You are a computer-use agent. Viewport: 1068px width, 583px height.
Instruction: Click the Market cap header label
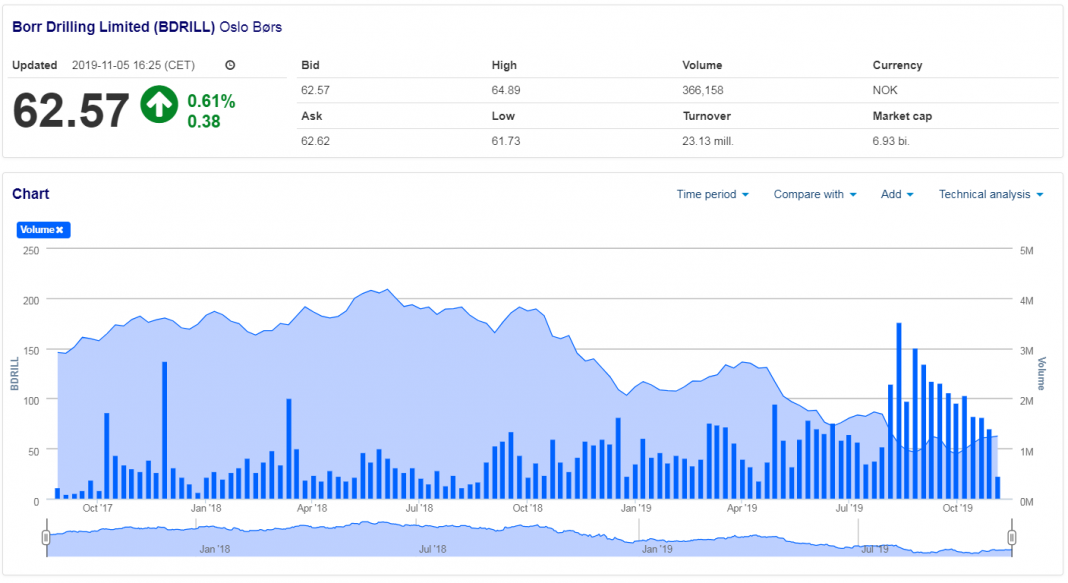click(902, 116)
